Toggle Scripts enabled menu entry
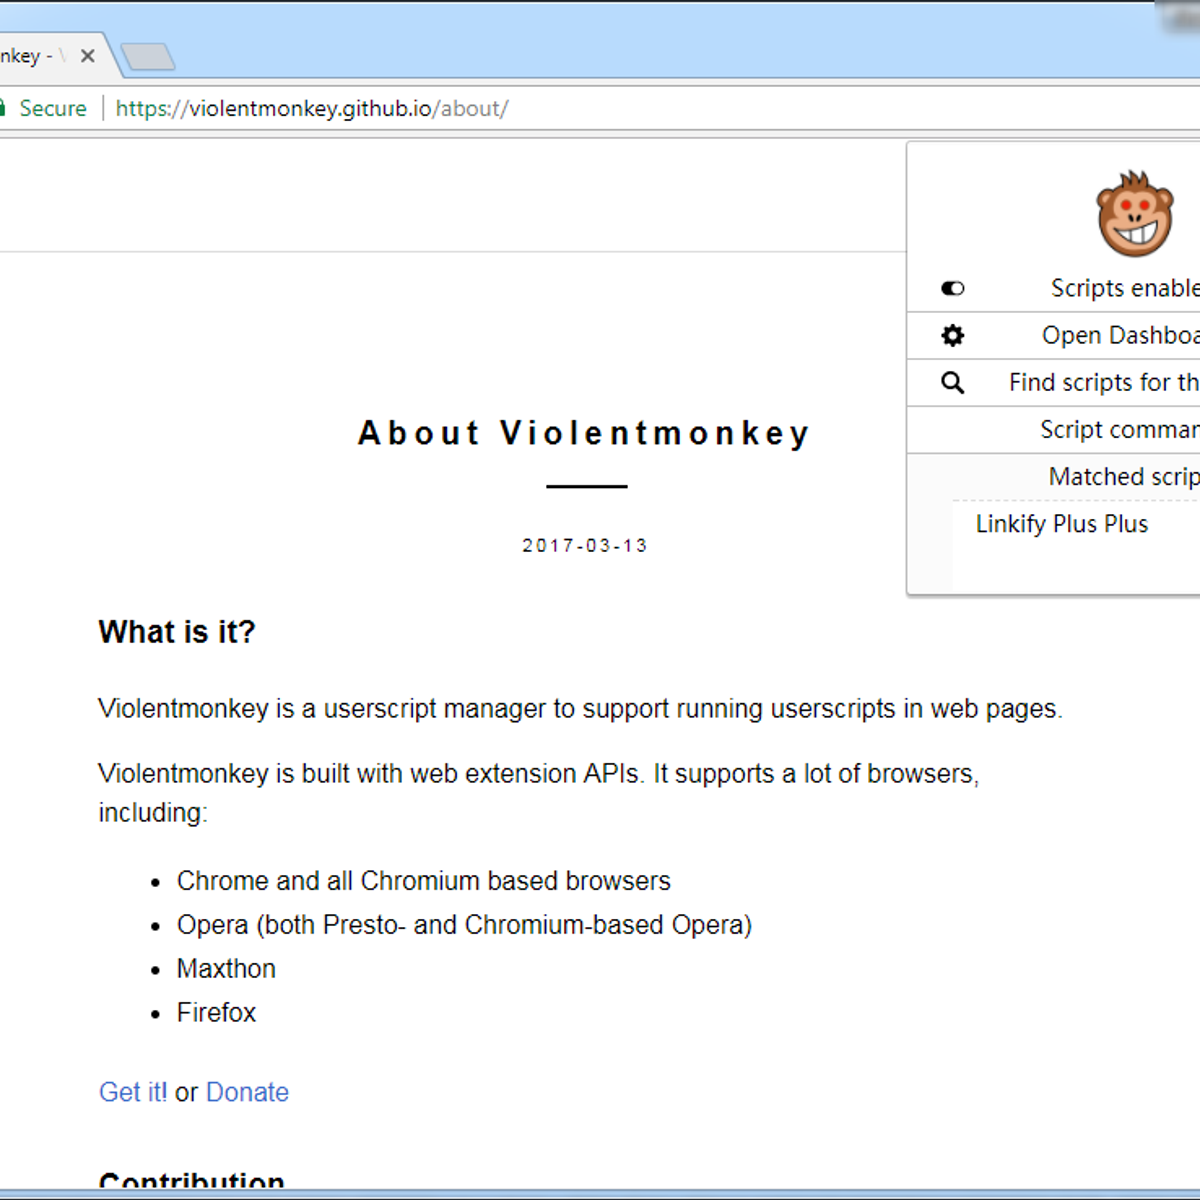 point(1054,288)
